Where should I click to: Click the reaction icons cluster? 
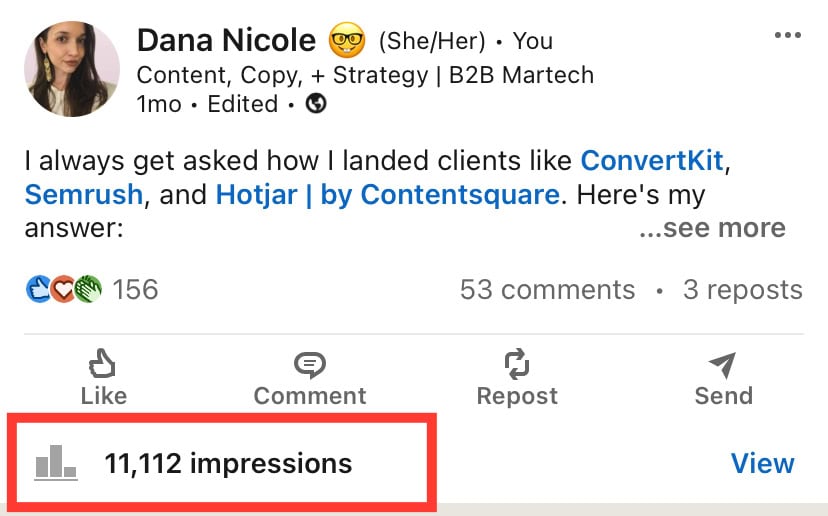(63, 289)
